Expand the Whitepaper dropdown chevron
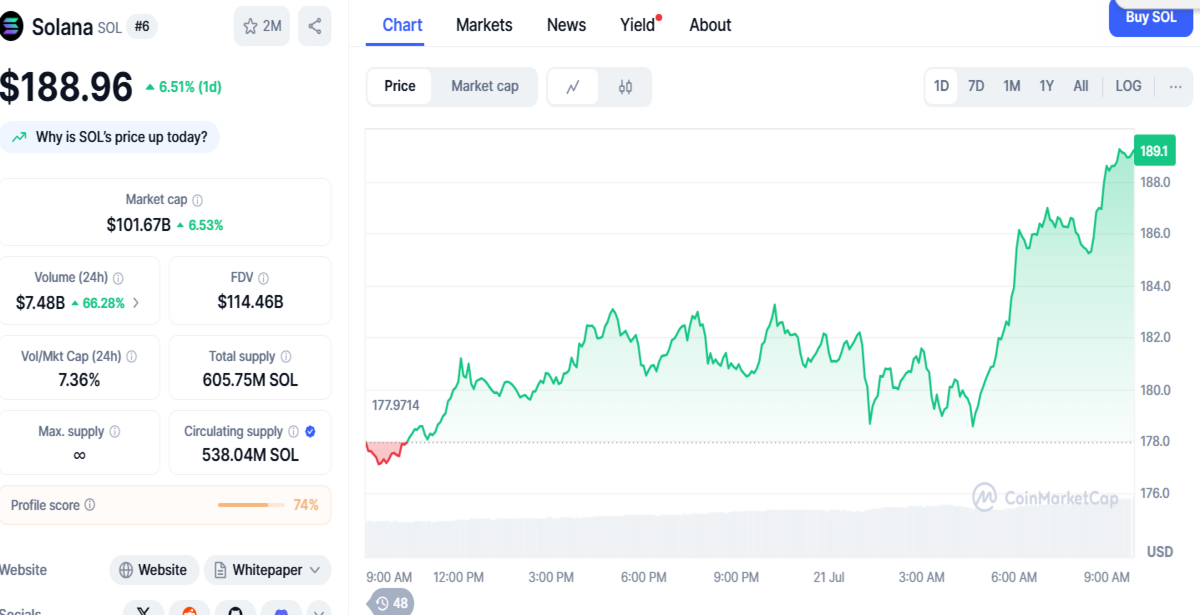 [x=315, y=570]
